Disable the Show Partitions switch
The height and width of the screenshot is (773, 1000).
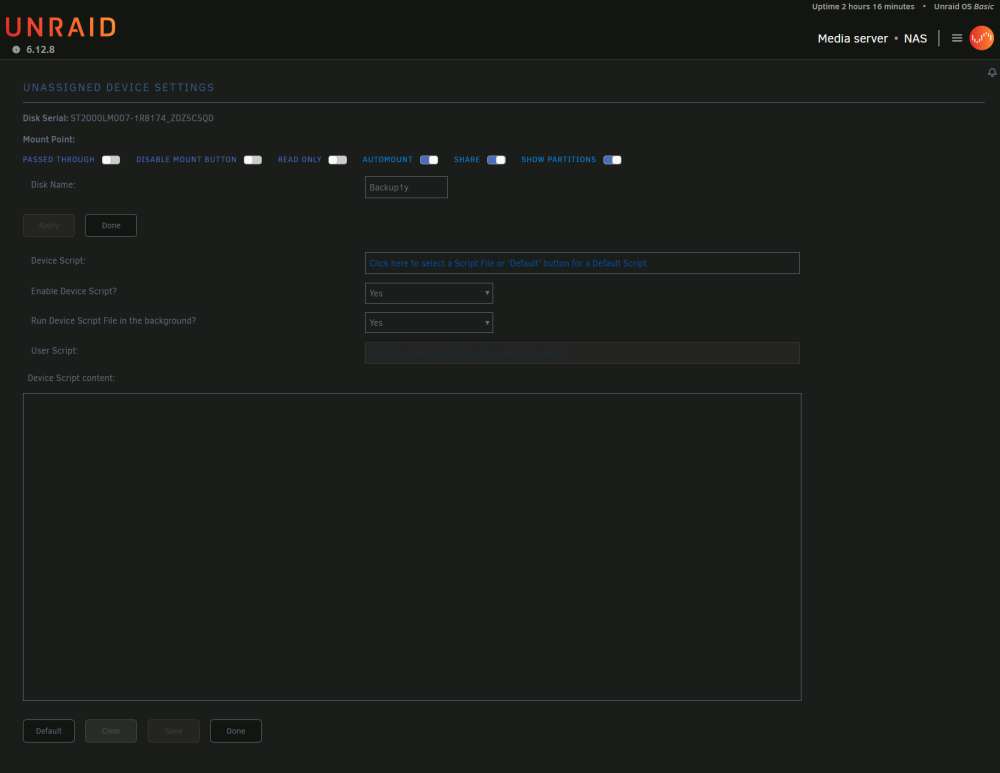point(612,159)
